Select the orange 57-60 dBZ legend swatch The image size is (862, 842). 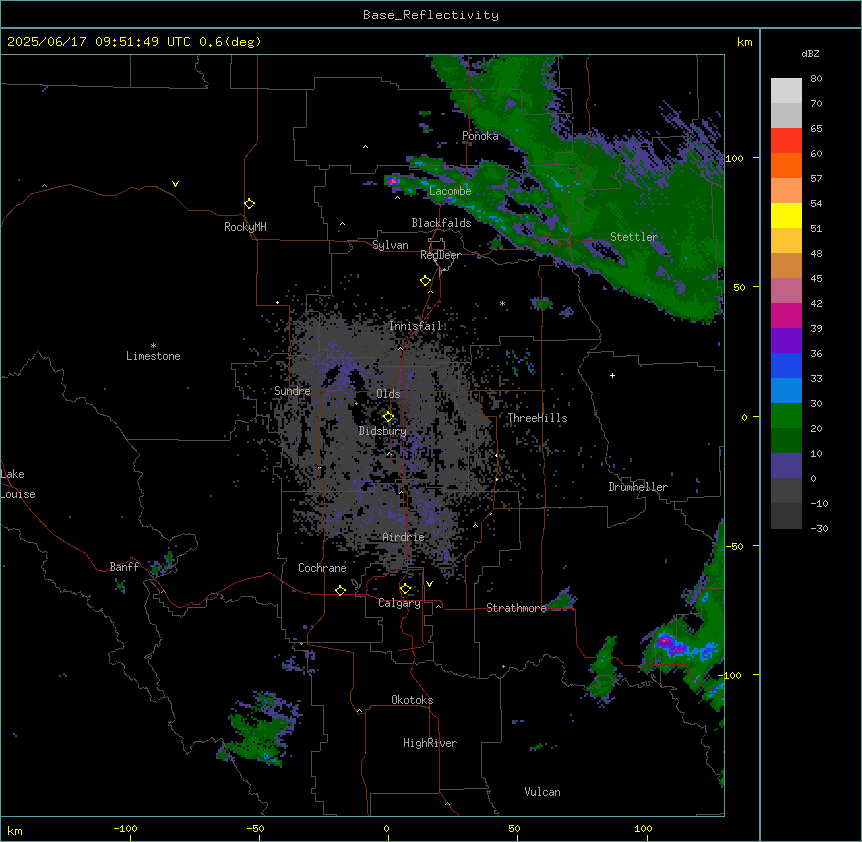click(786, 165)
